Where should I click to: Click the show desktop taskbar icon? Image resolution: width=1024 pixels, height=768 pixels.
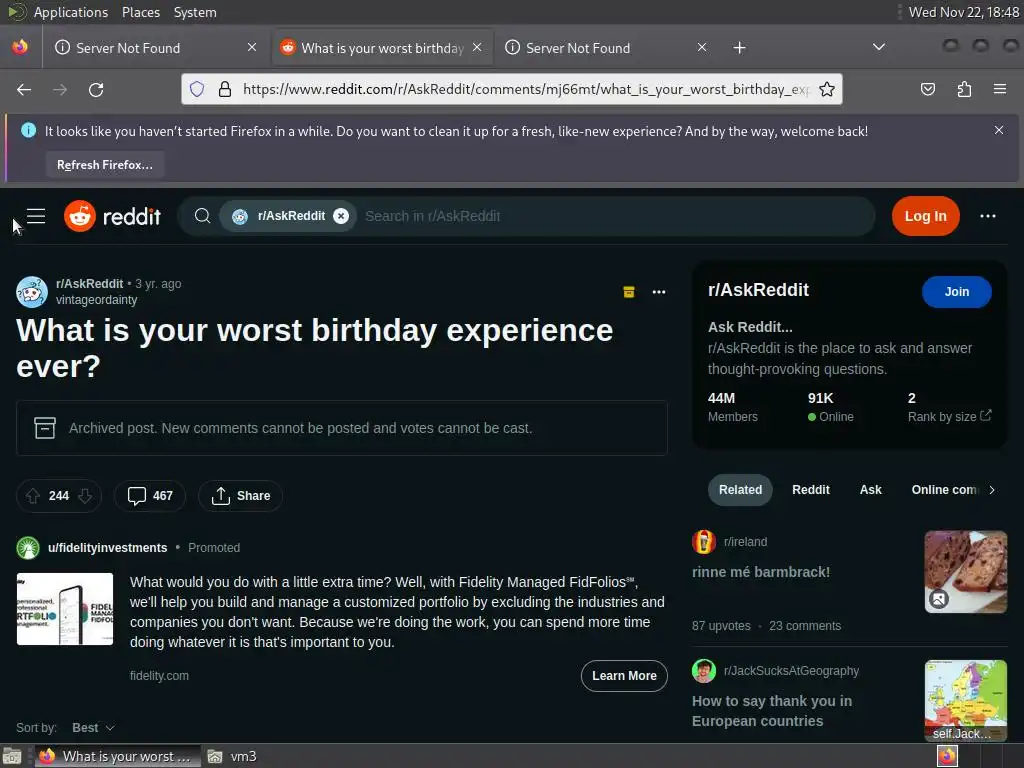[12, 756]
